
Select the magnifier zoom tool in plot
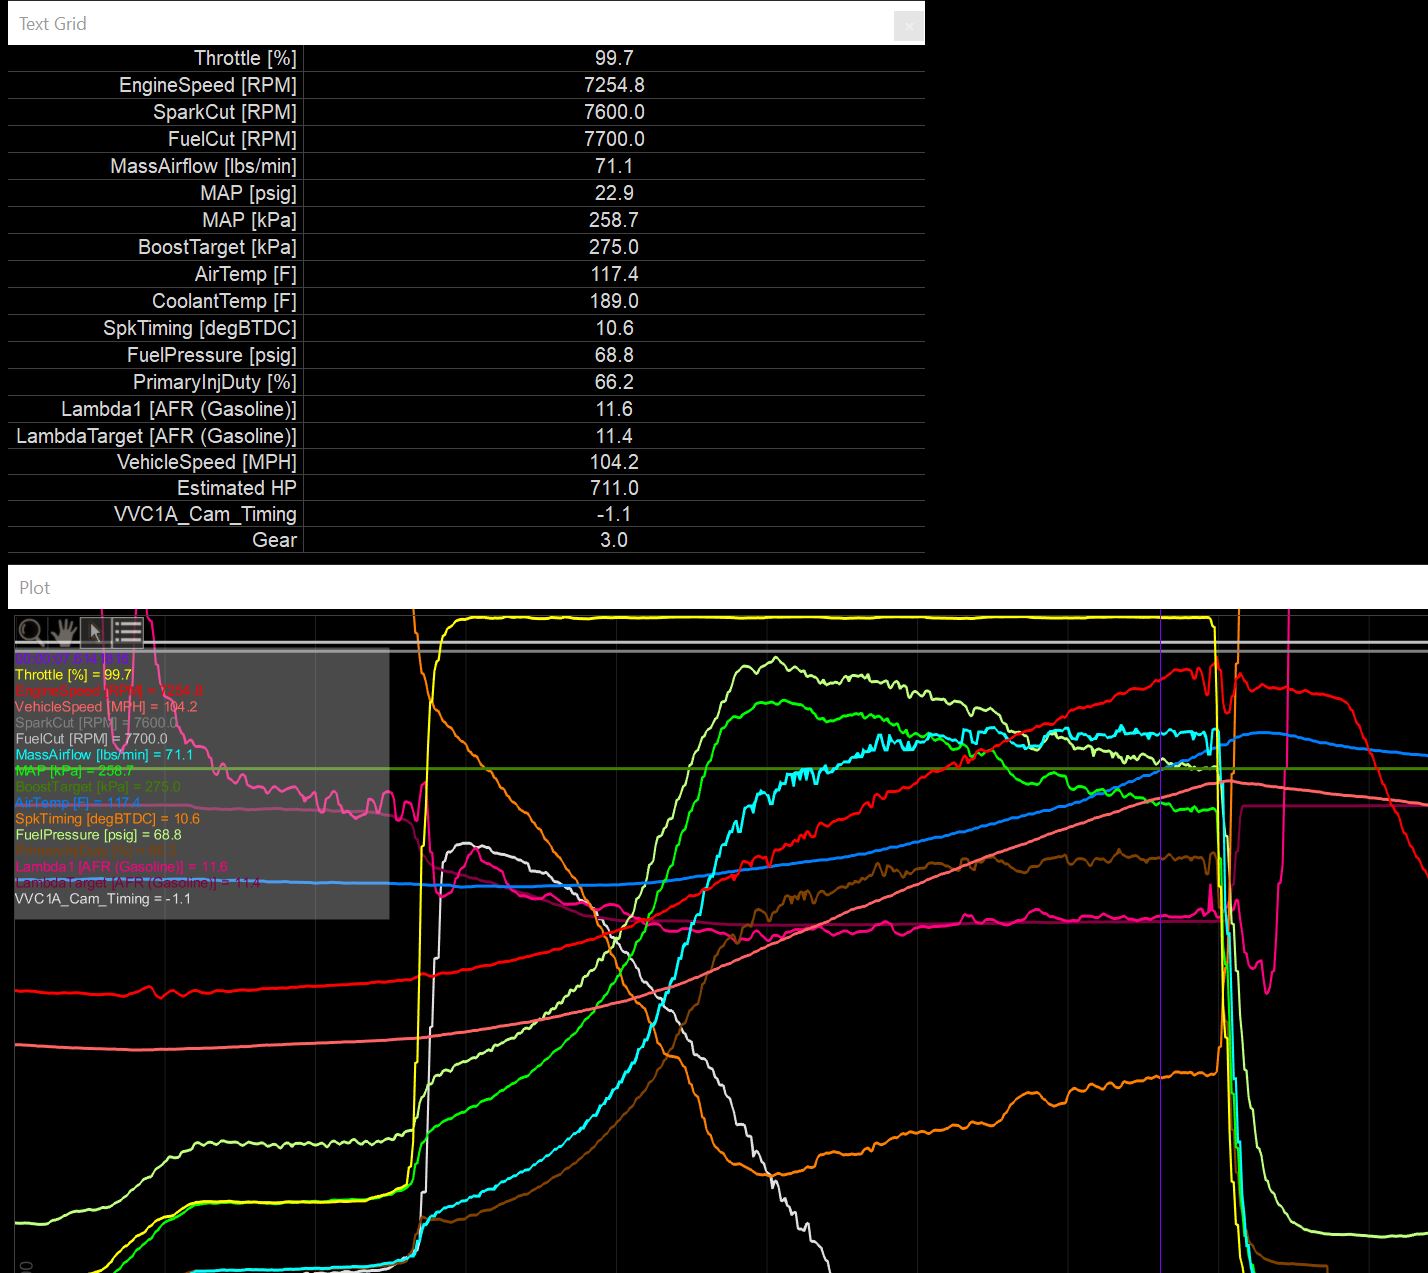(x=31, y=631)
